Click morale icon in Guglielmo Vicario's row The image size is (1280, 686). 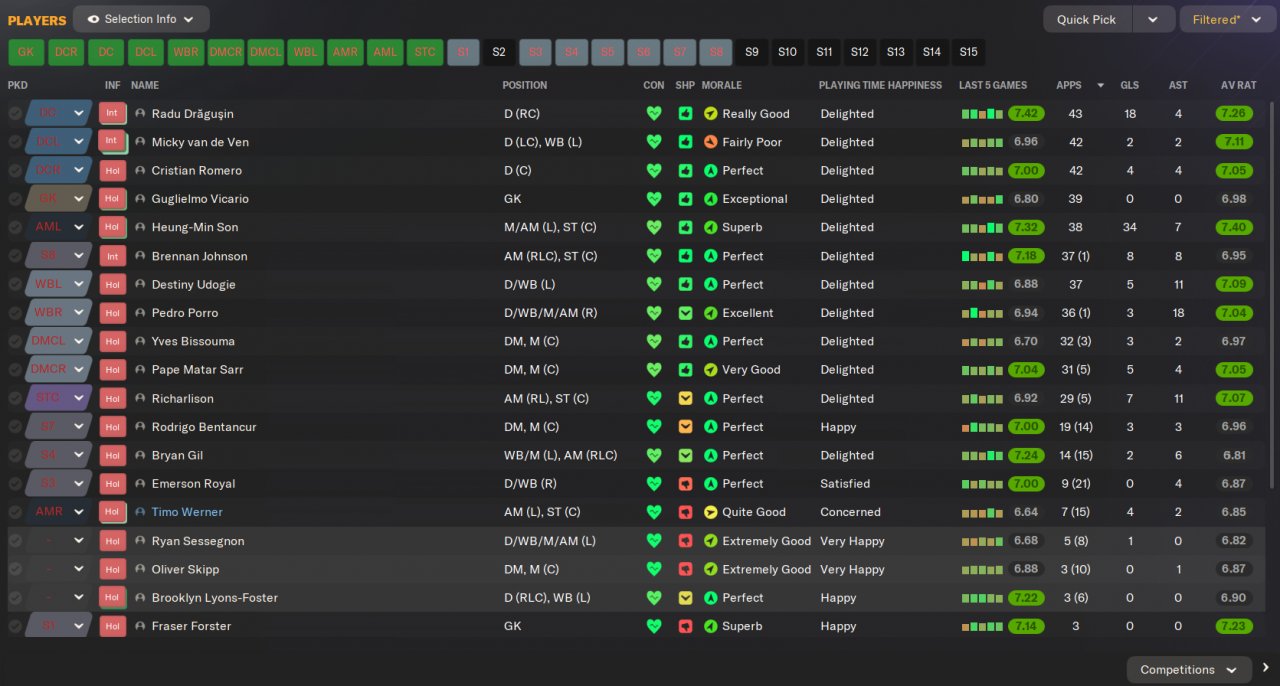(x=710, y=199)
